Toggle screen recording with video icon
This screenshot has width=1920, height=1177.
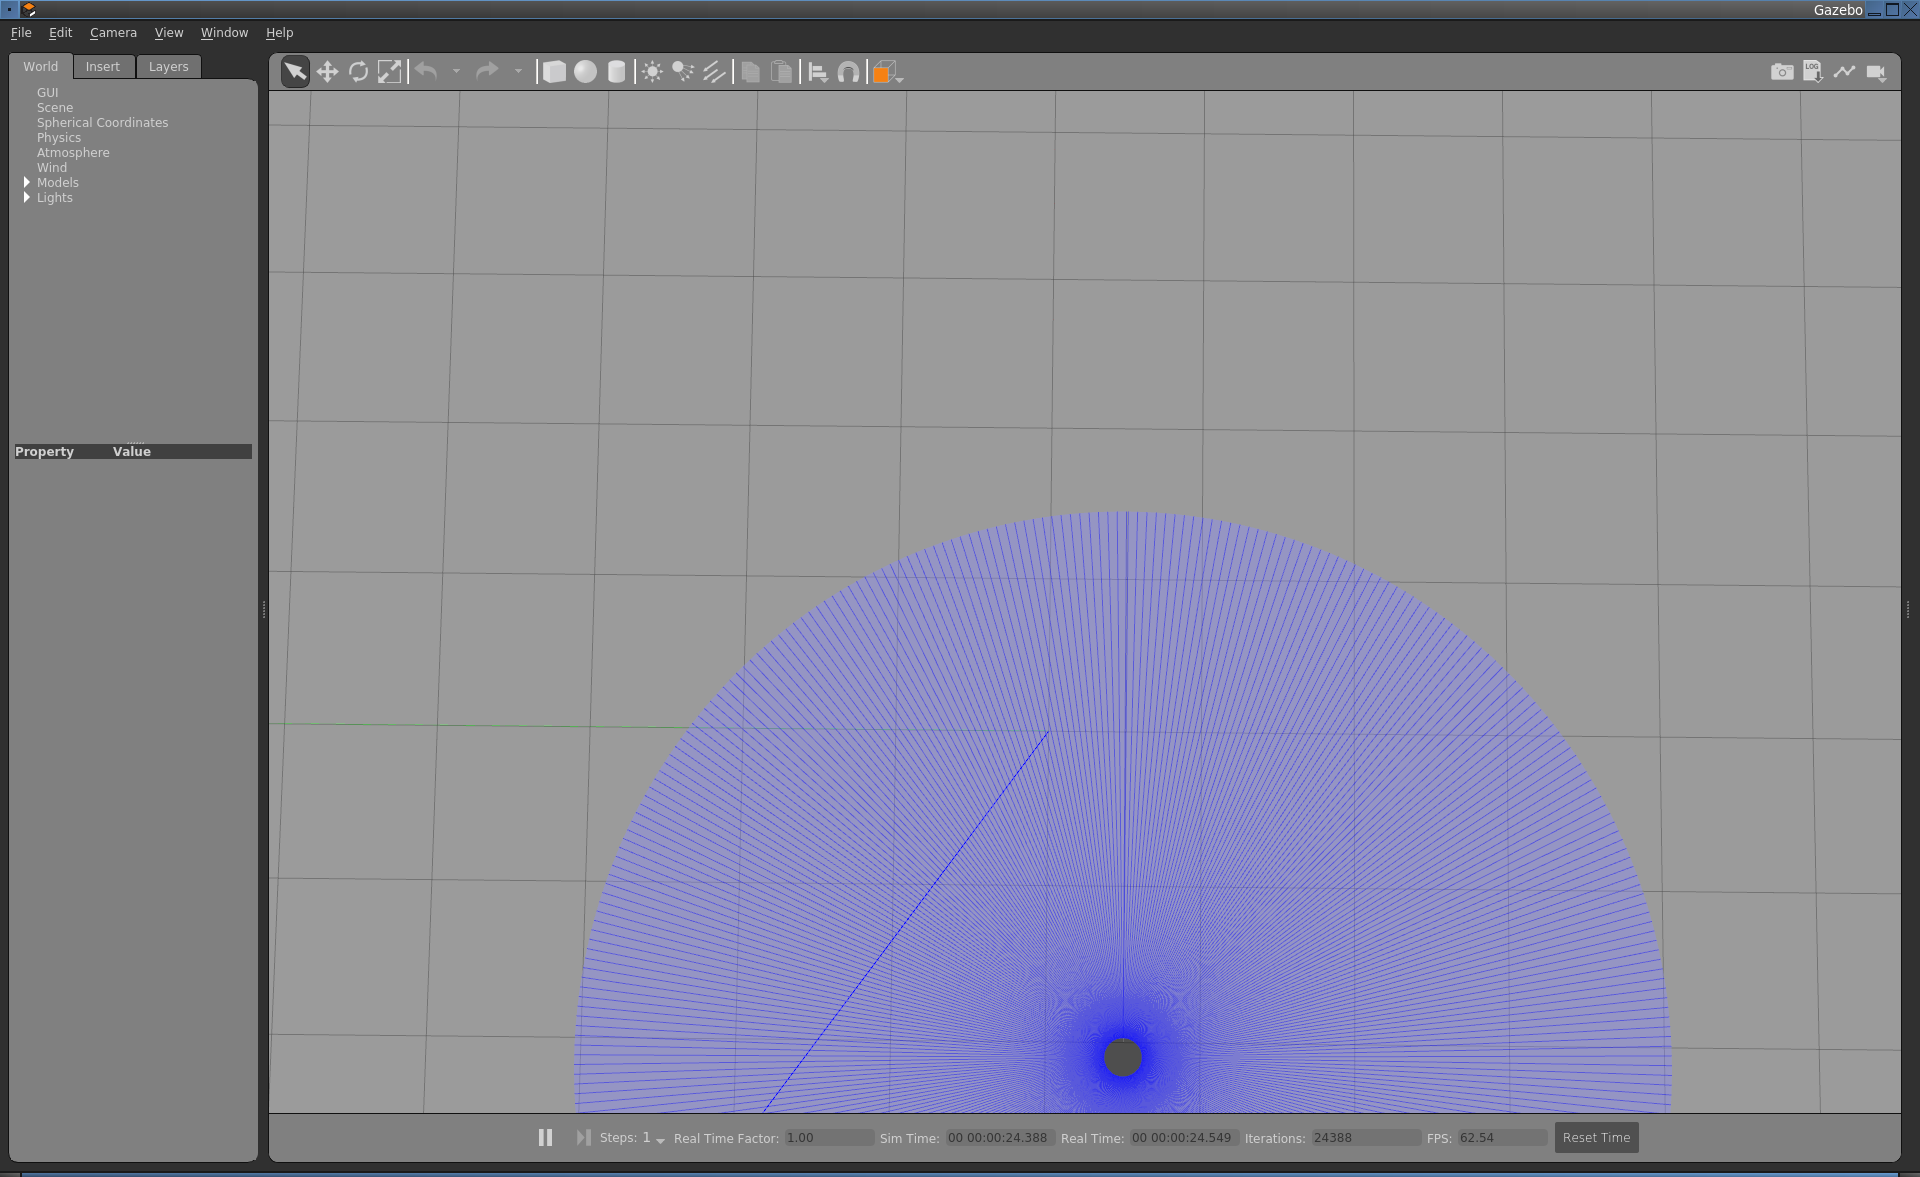coord(1877,71)
